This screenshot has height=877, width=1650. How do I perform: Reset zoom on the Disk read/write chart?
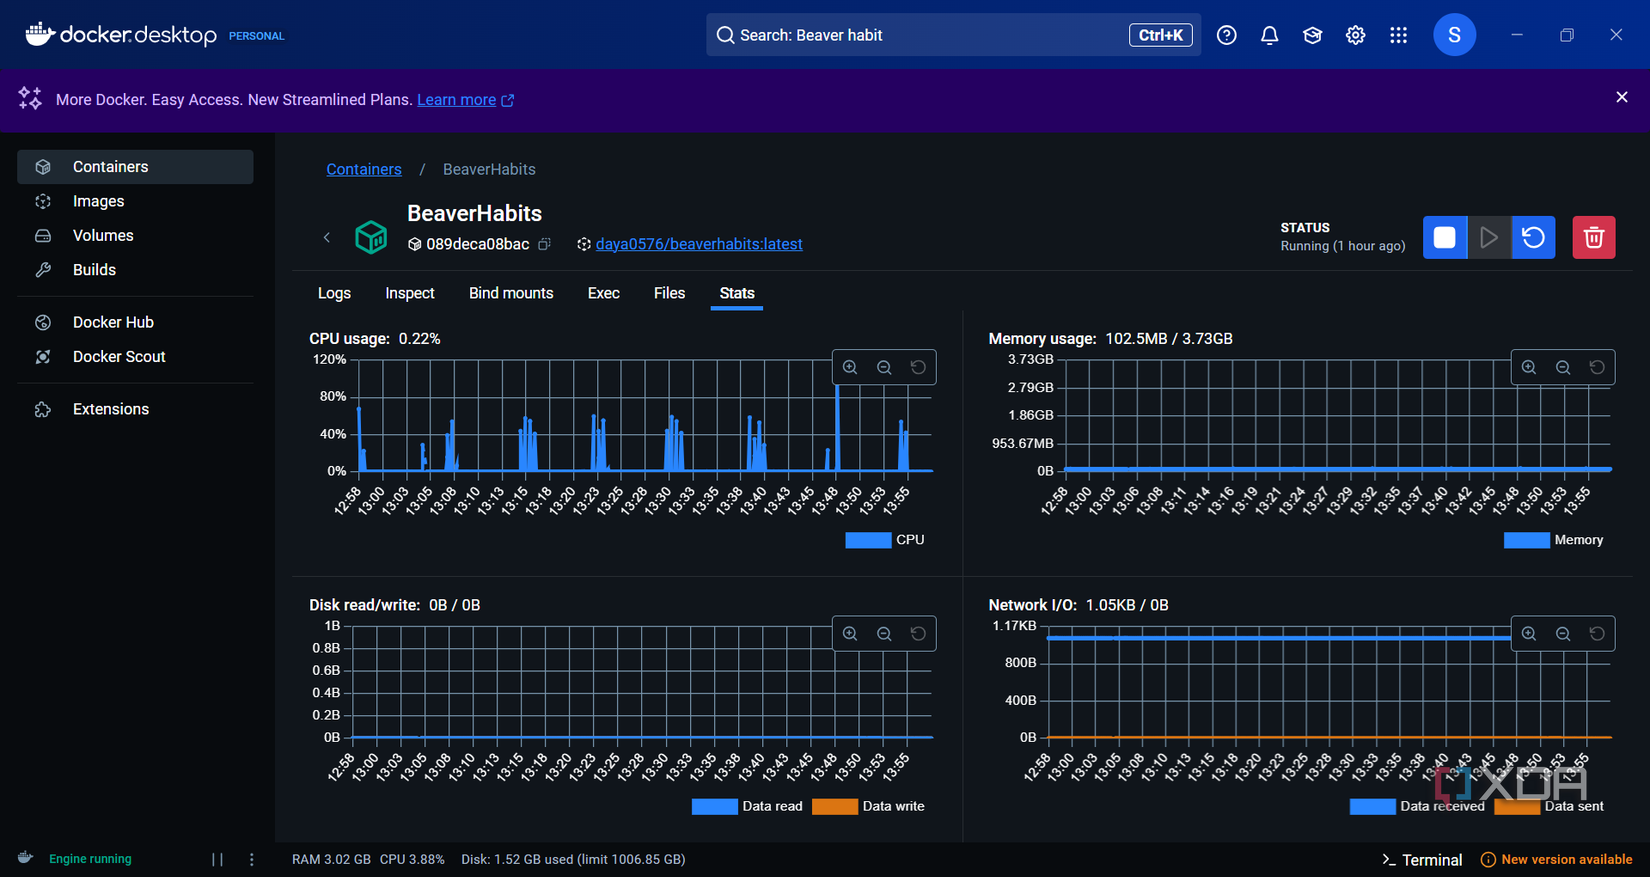pyautogui.click(x=918, y=634)
